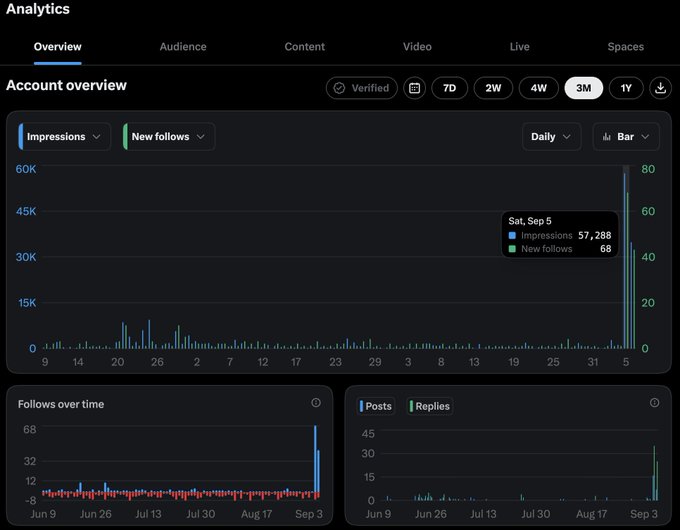Click the 30K impressions axis label
This screenshot has height=530, width=680.
[x=26, y=257]
